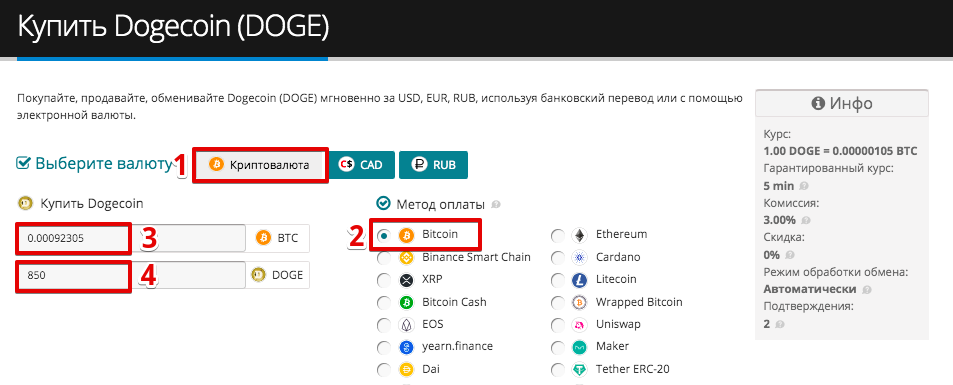Click the BTC amount input field
Viewport: 953px width, 385px height.
click(131, 238)
